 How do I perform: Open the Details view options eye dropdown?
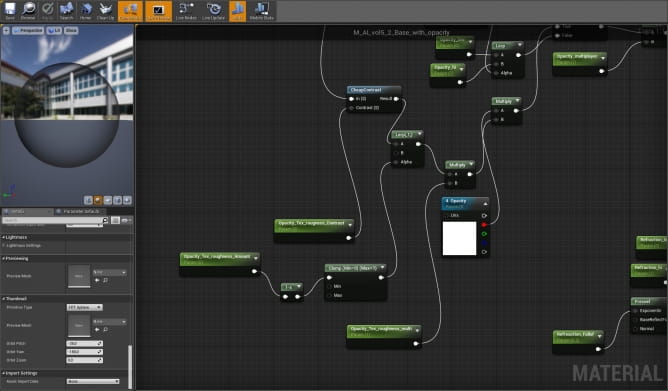pos(126,220)
